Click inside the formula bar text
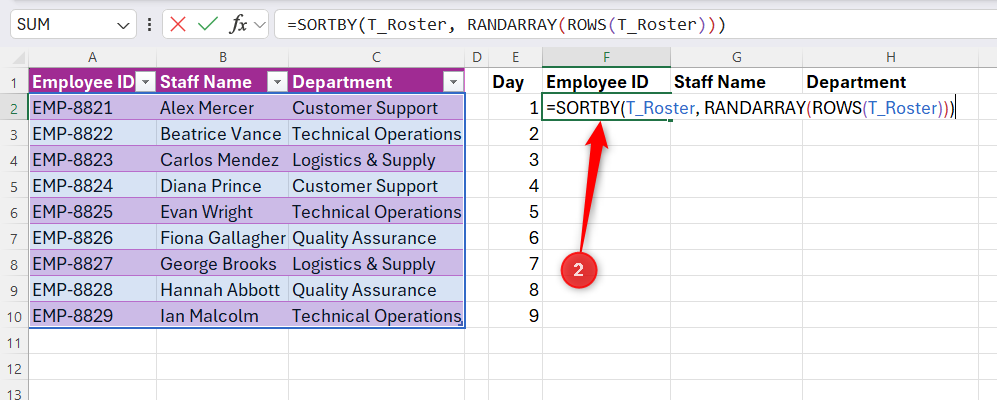Viewport: 997px width, 400px height. 506,25
